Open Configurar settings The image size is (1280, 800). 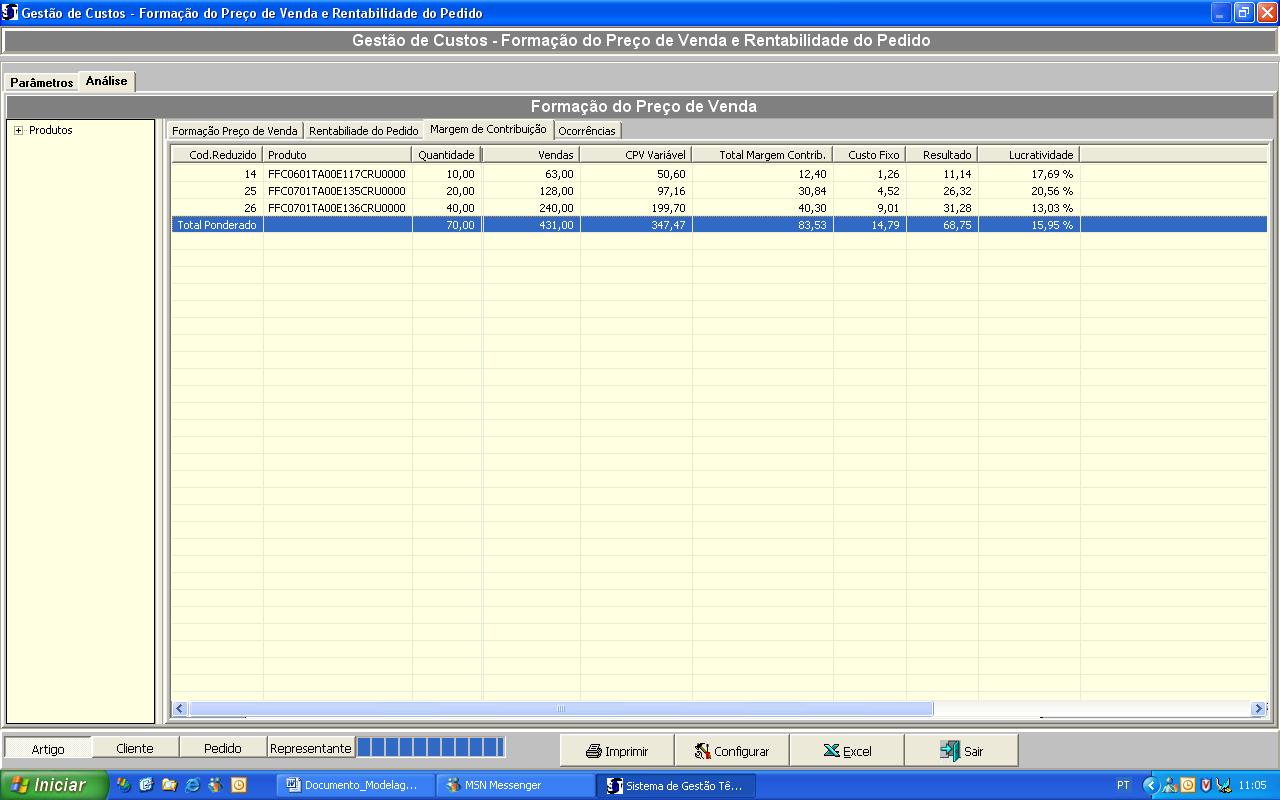click(732, 751)
